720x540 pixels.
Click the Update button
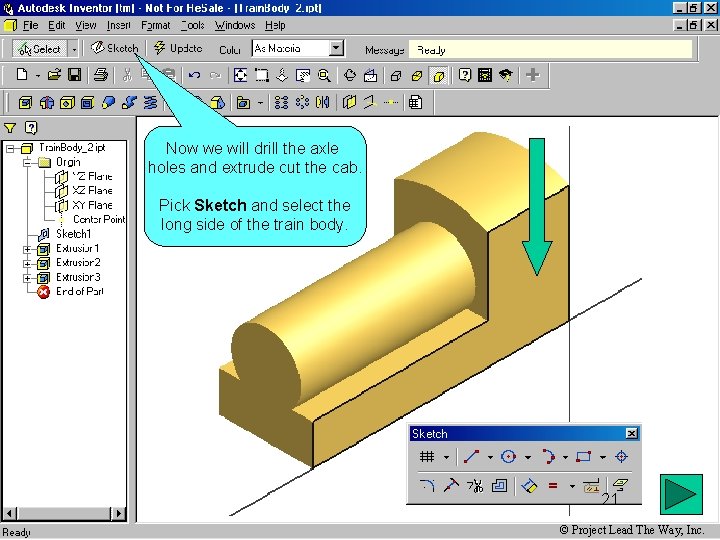[x=178, y=48]
